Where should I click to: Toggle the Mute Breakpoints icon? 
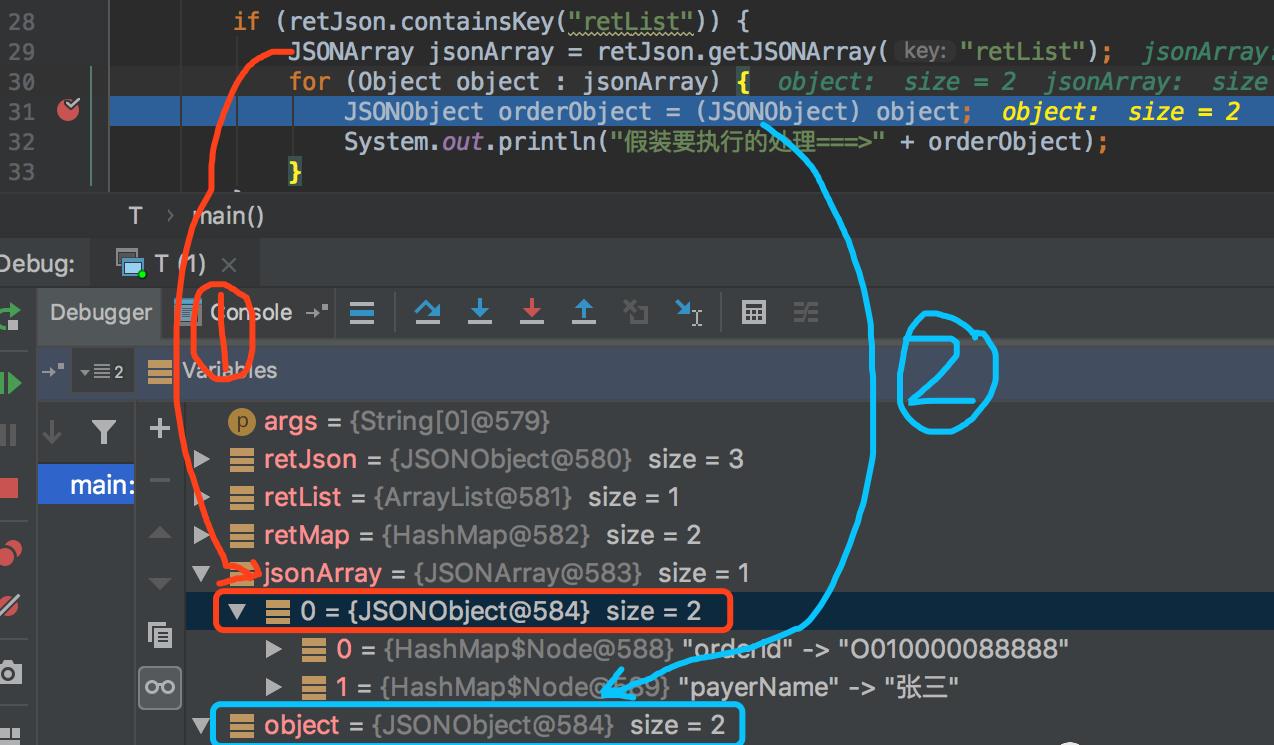coord(9,605)
